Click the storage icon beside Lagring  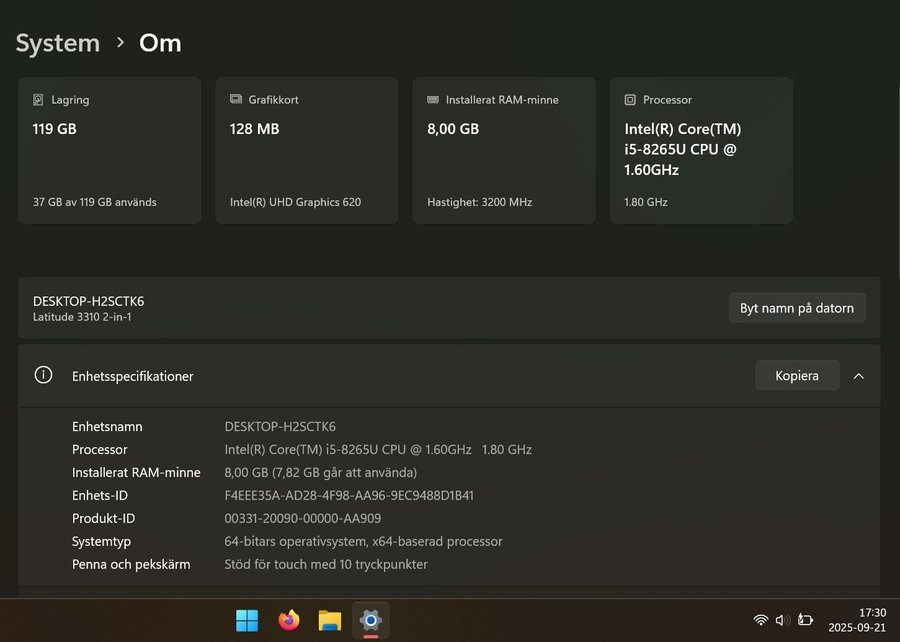(38, 100)
